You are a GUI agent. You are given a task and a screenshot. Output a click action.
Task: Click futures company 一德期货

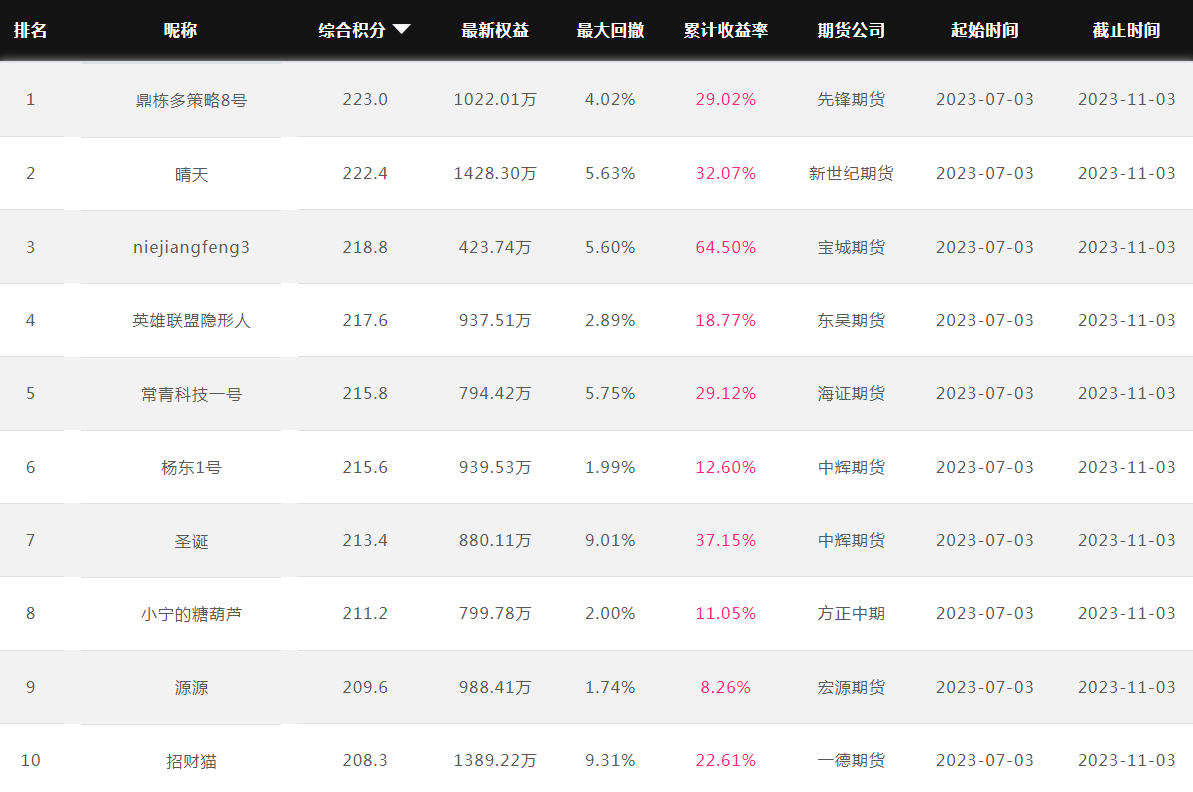point(851,760)
